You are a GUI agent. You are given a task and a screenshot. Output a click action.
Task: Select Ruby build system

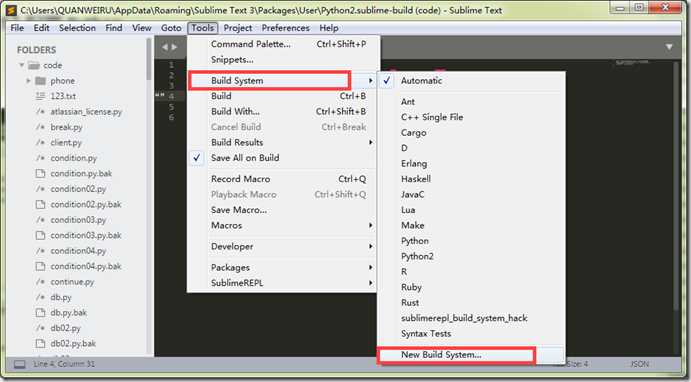(x=472, y=287)
